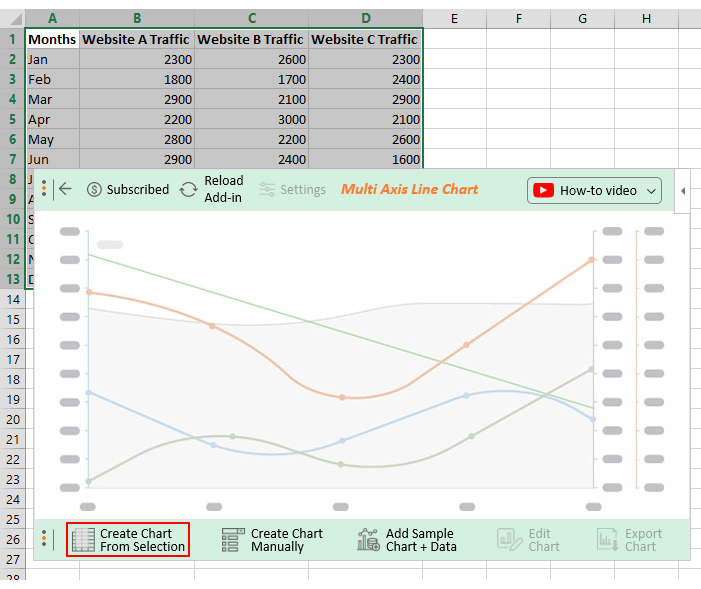Click the back arrow in add-in header

coord(65,189)
